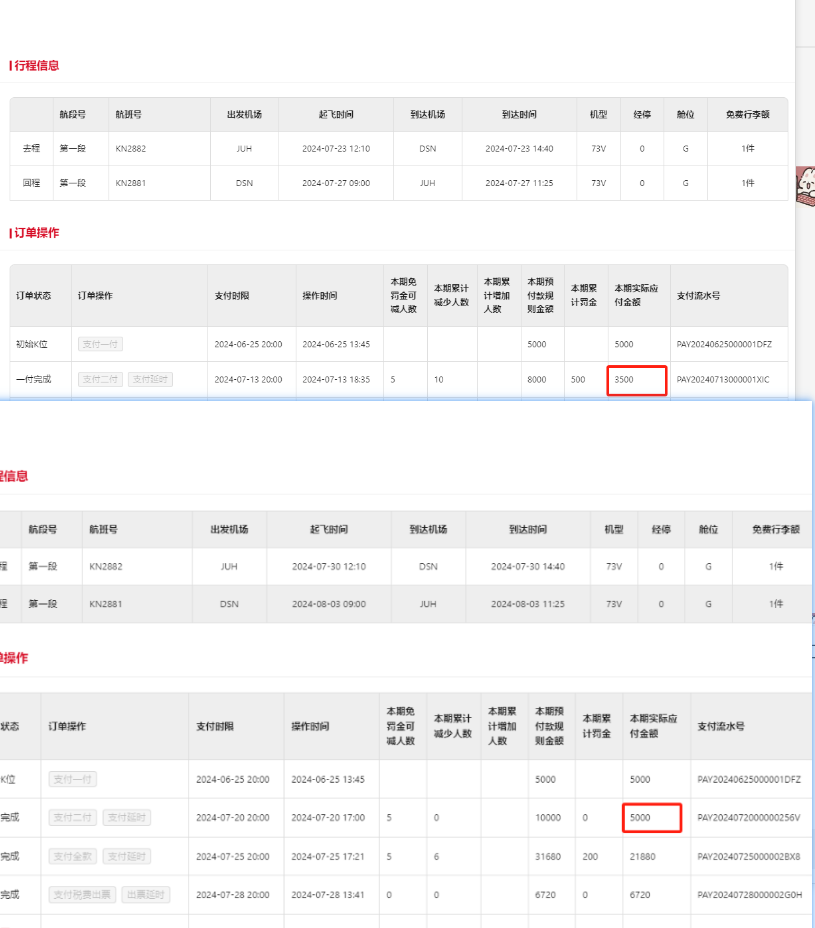Viewport: 815px width, 928px height.
Task: Click 支付二付 button in the lower order table
Action: [x=73, y=817]
